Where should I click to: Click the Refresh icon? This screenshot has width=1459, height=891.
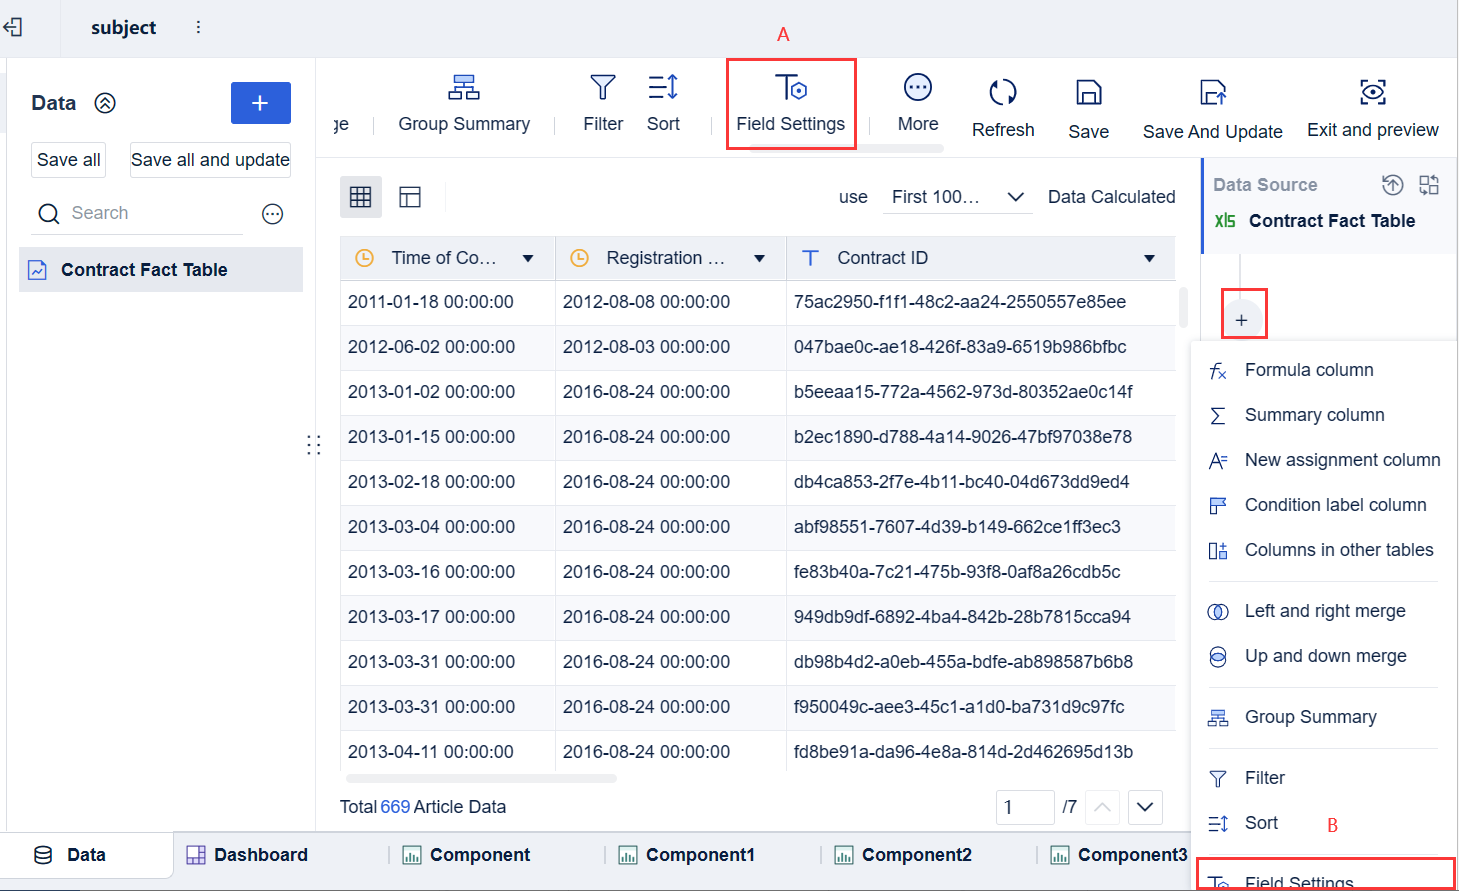[x=1003, y=103]
